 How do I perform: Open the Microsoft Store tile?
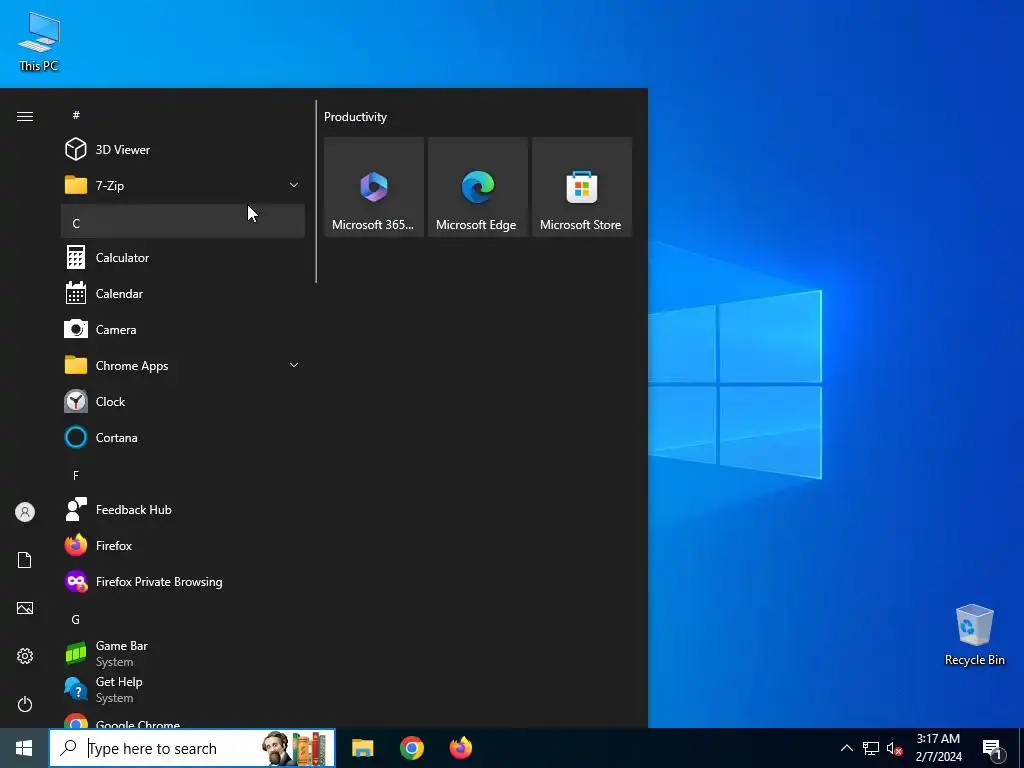pyautogui.click(x=582, y=187)
